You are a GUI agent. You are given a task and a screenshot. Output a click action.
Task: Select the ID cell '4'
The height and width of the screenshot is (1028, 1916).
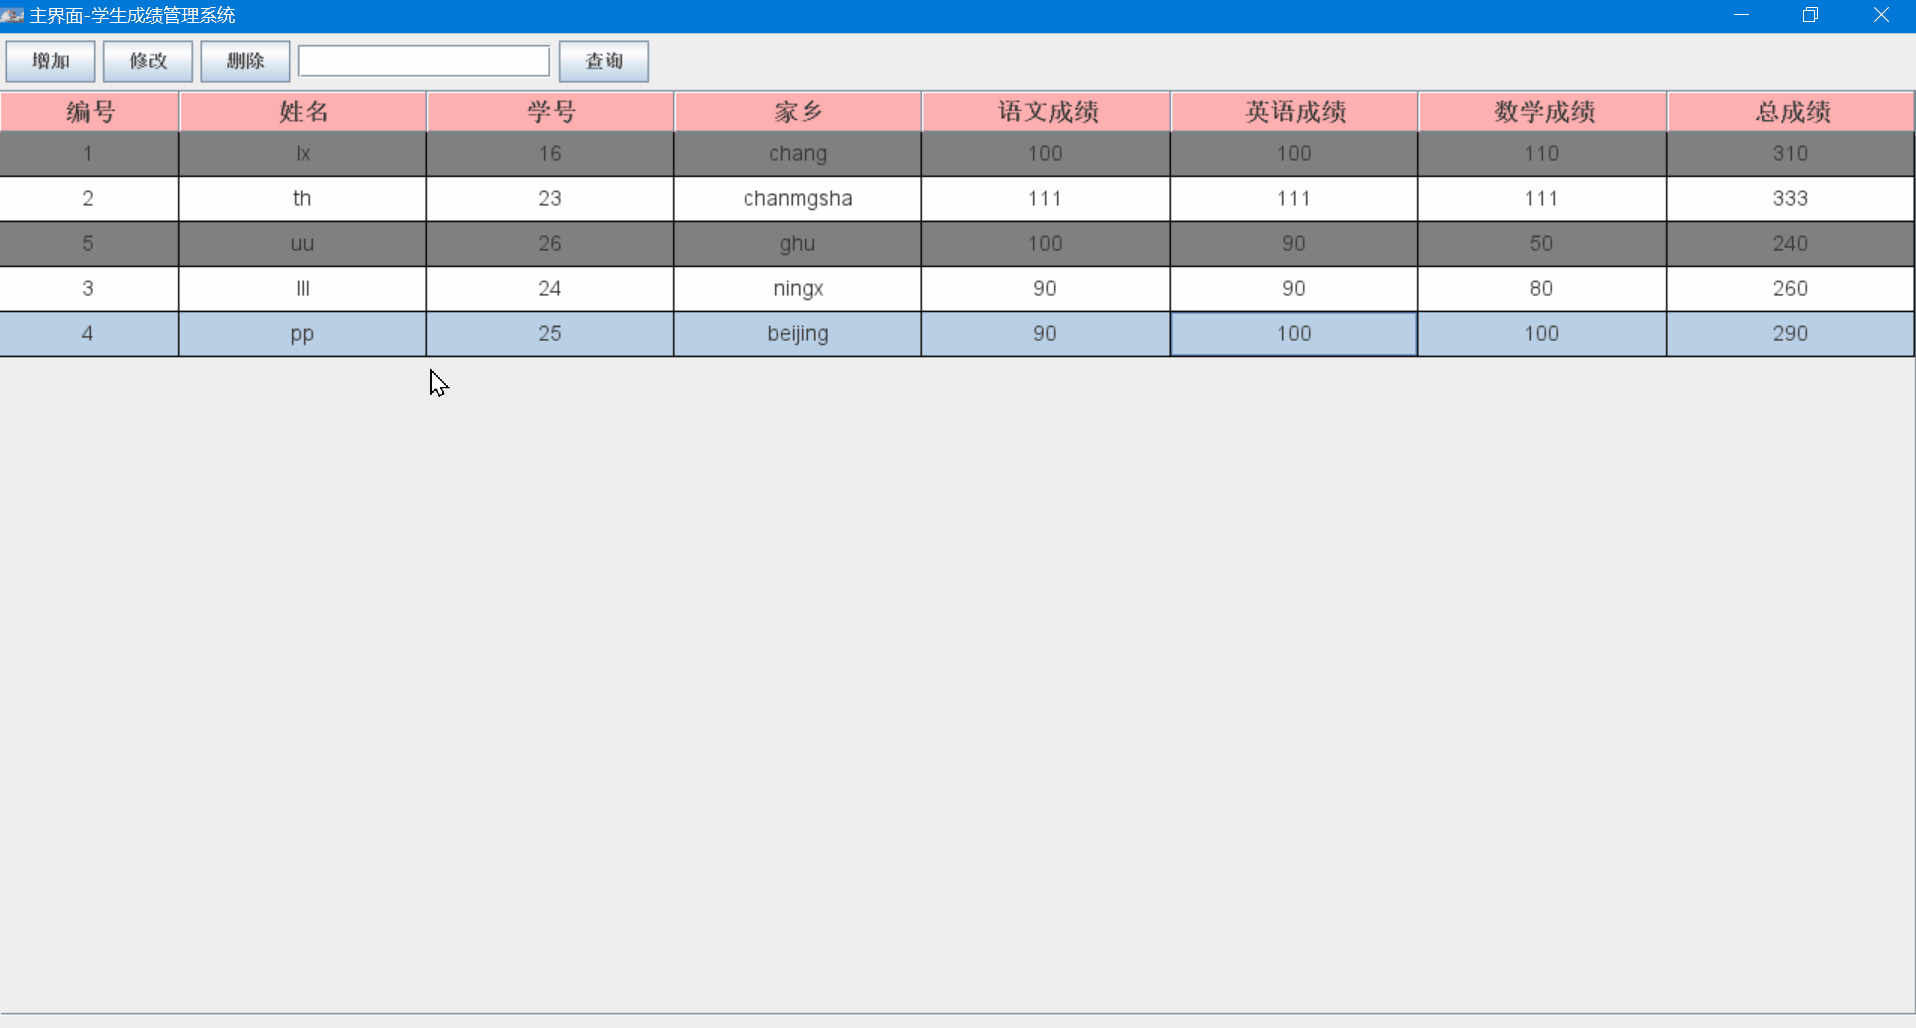pyautogui.click(x=89, y=334)
